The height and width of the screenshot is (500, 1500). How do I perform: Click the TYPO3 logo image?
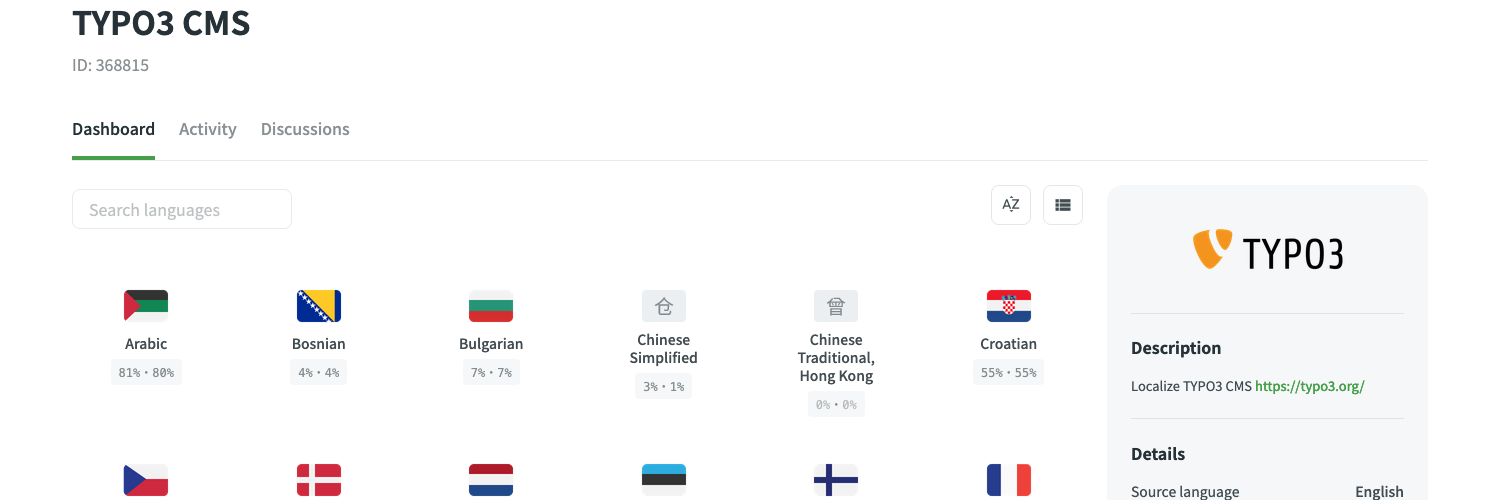1267,250
